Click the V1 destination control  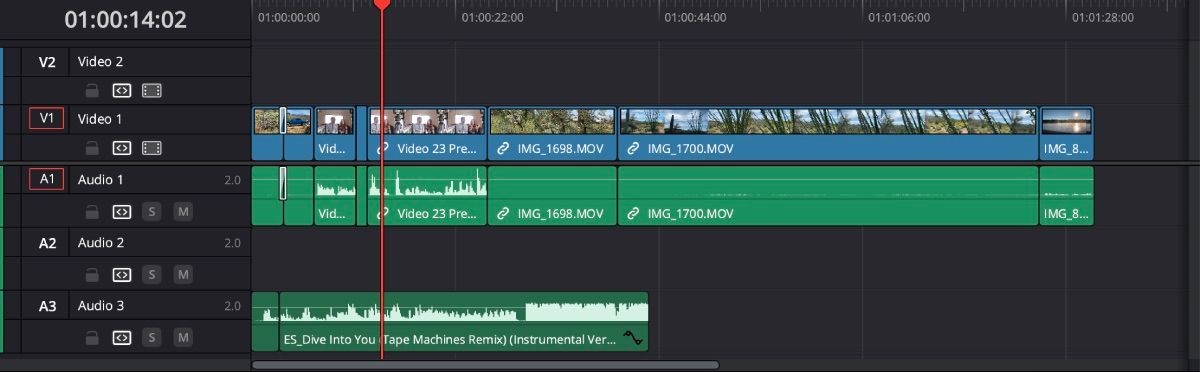coord(47,119)
